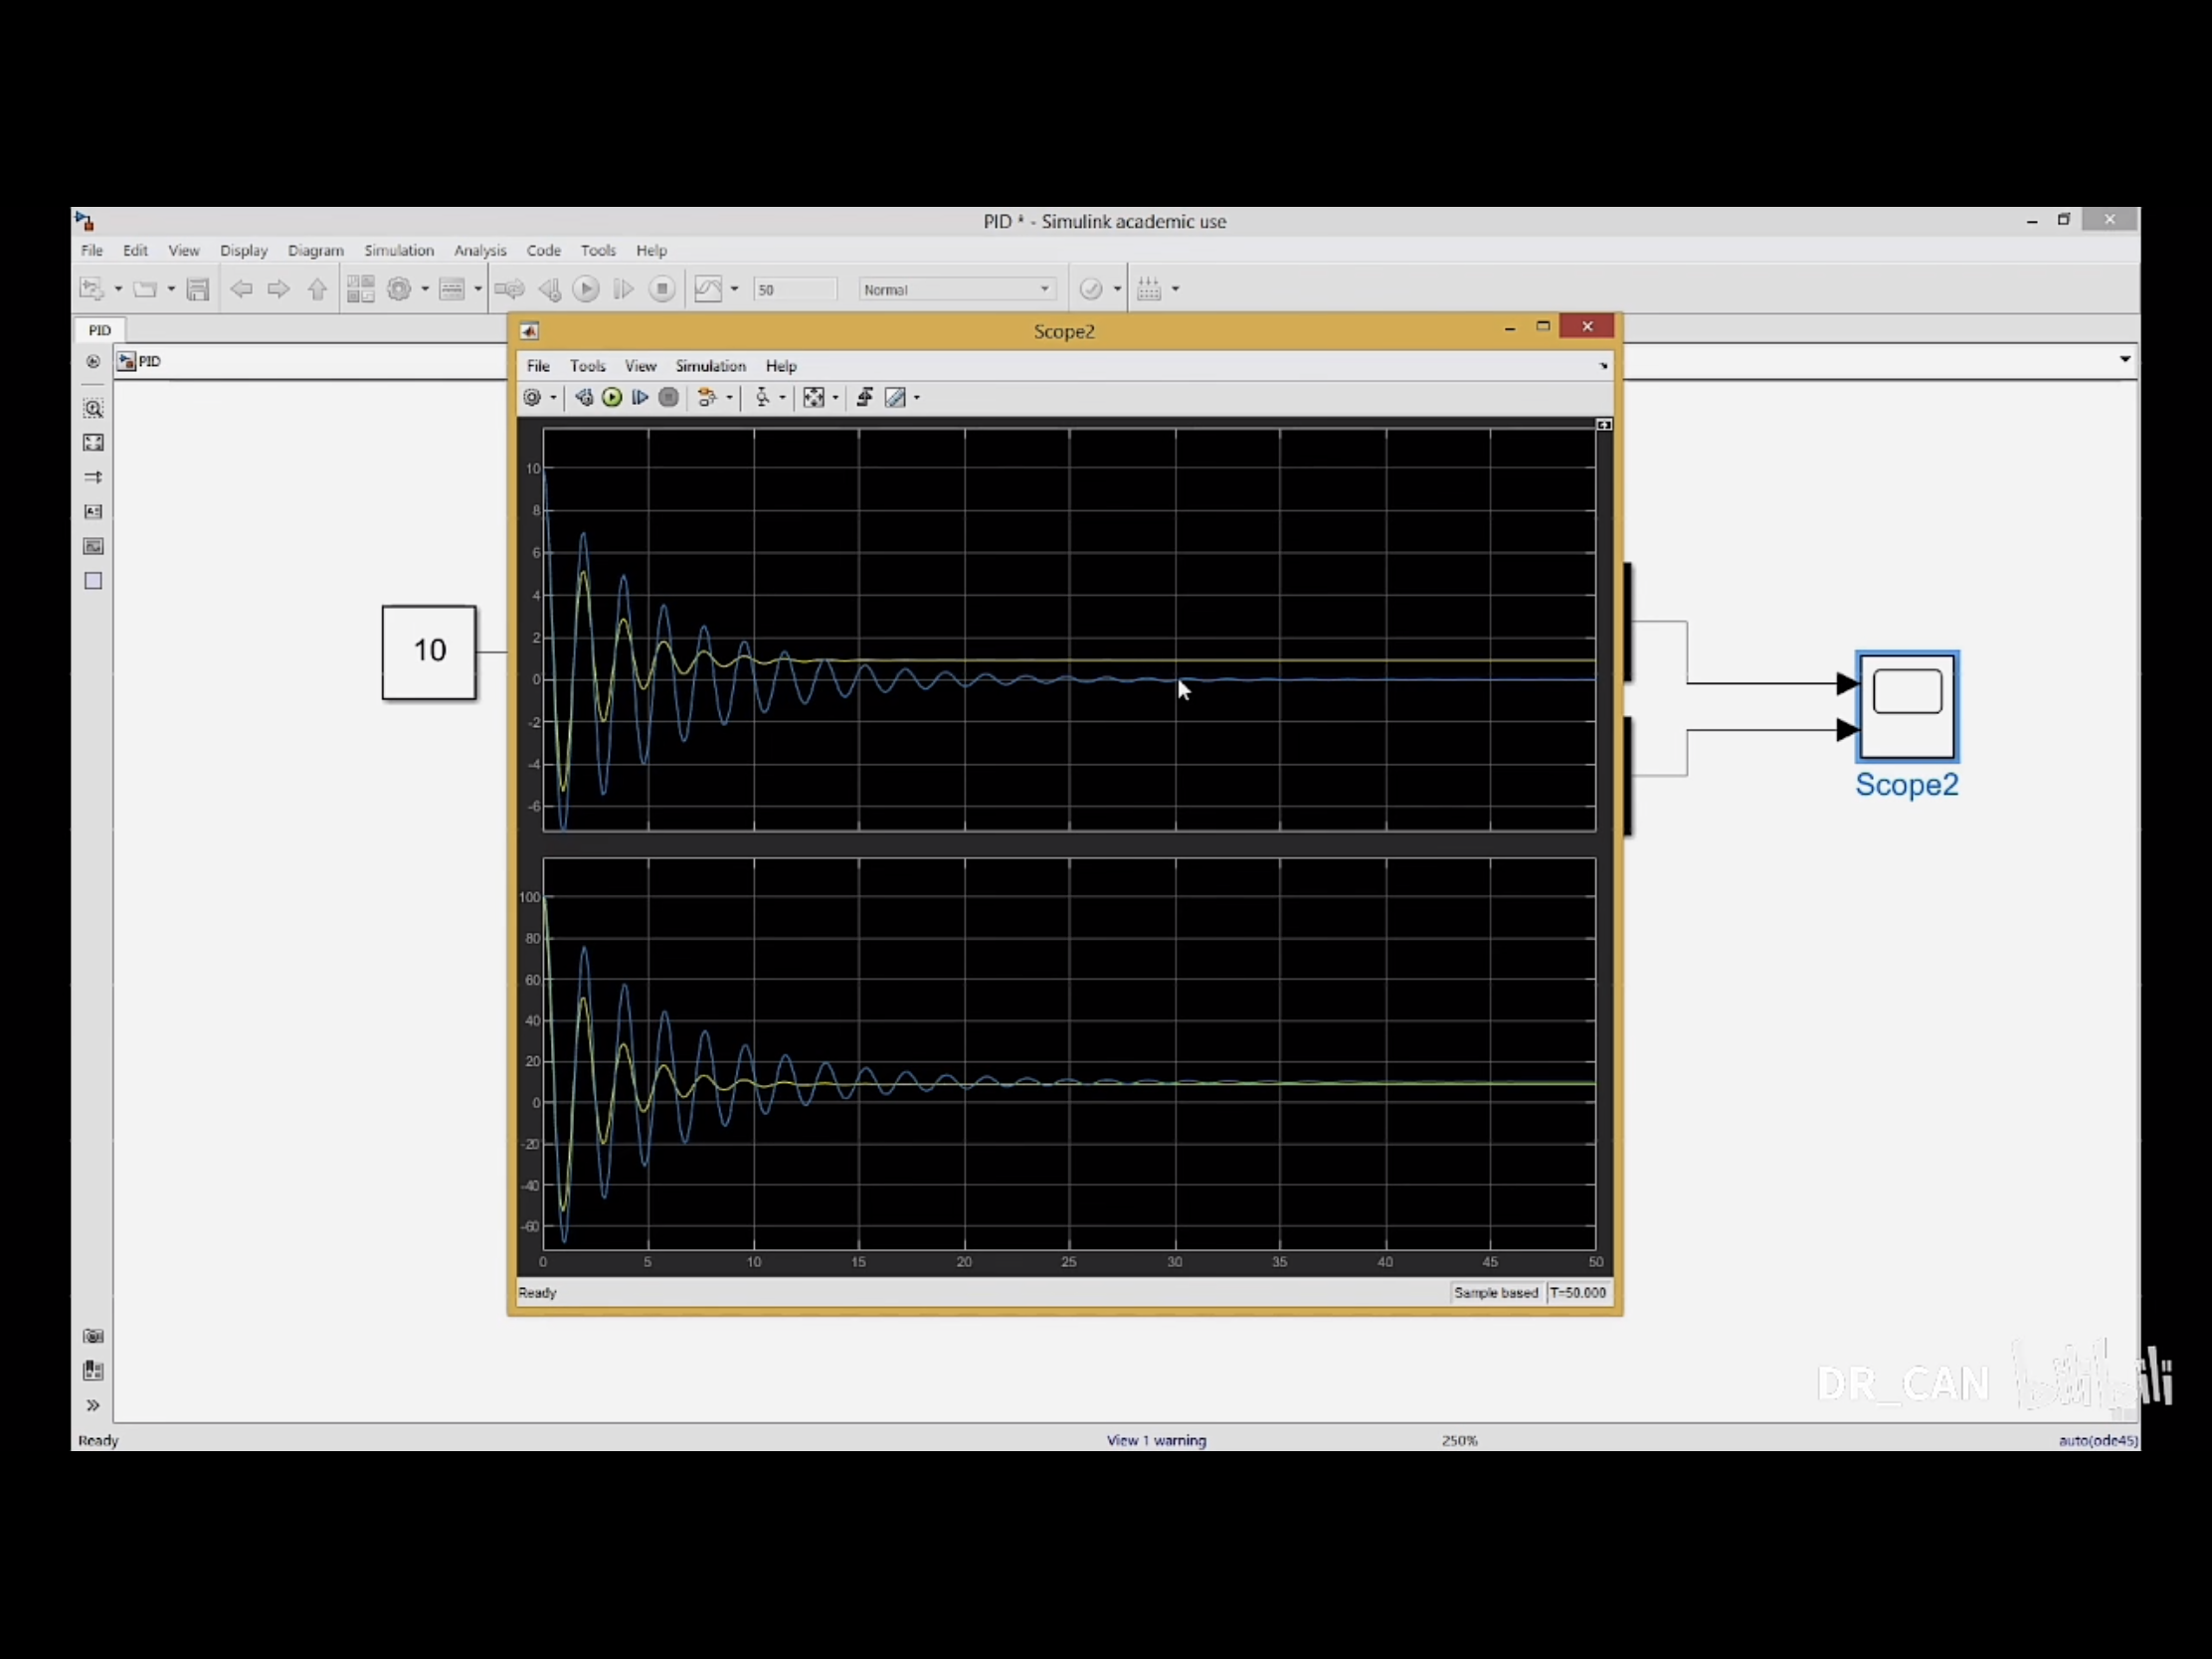
Task: Click the Forward arrow in Simulink toolbar
Action: coord(279,289)
